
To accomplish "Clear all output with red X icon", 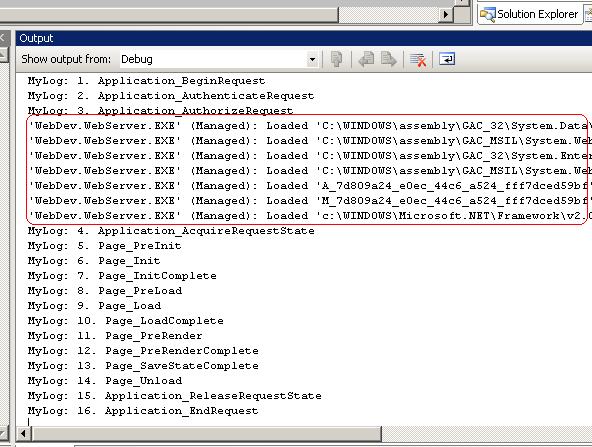I will click(x=418, y=59).
